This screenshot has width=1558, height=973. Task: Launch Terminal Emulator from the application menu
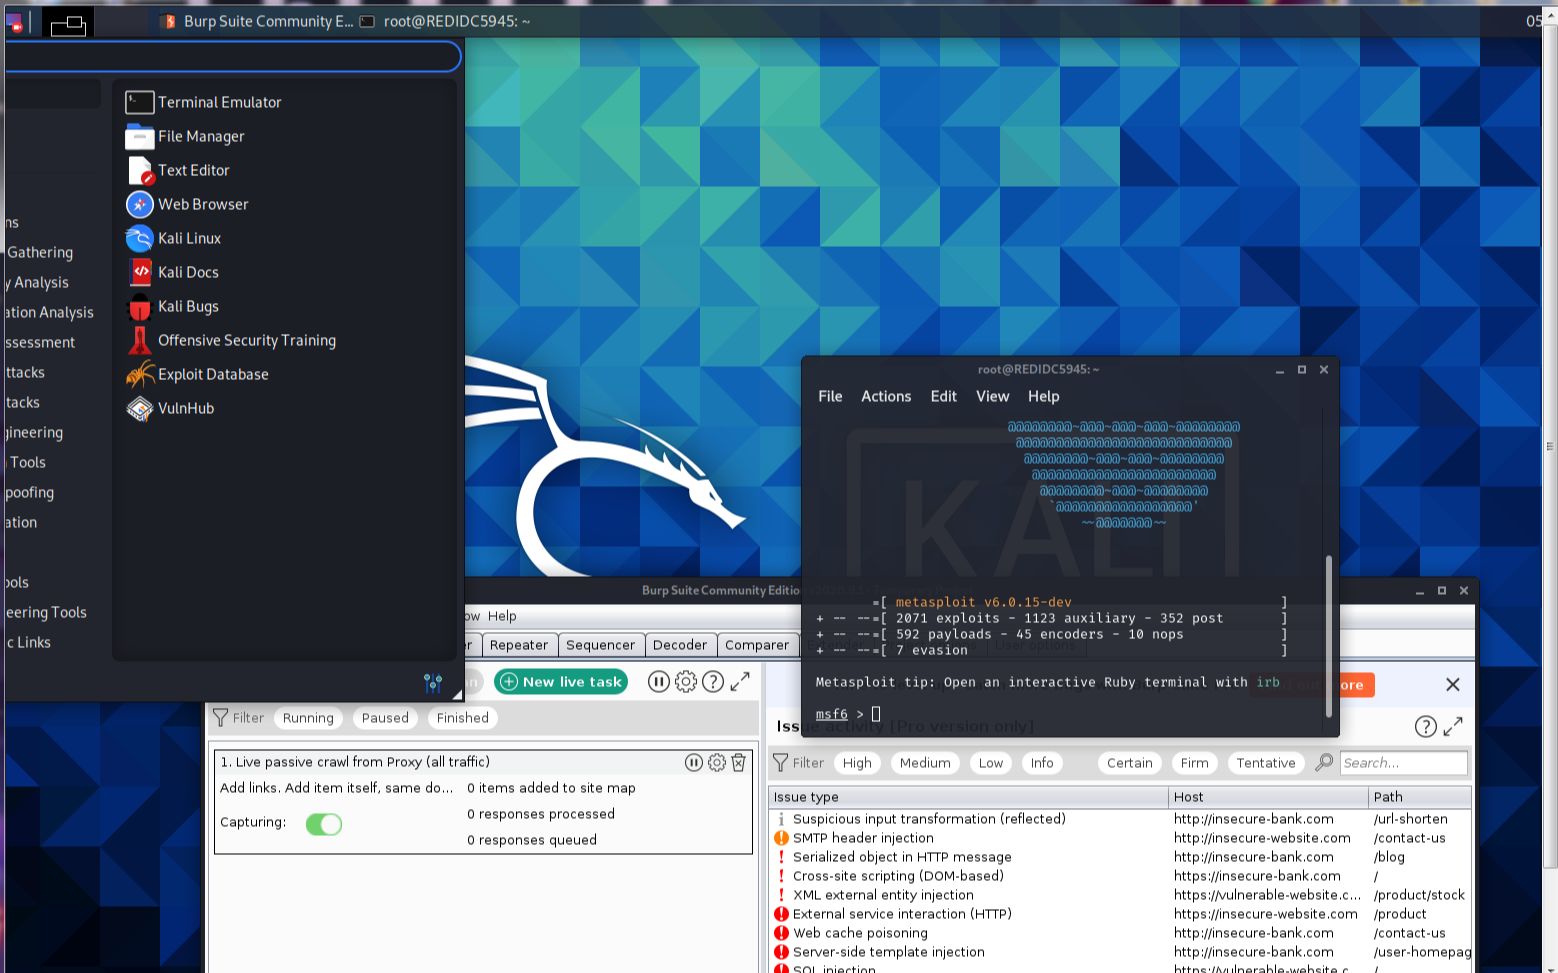pos(203,102)
